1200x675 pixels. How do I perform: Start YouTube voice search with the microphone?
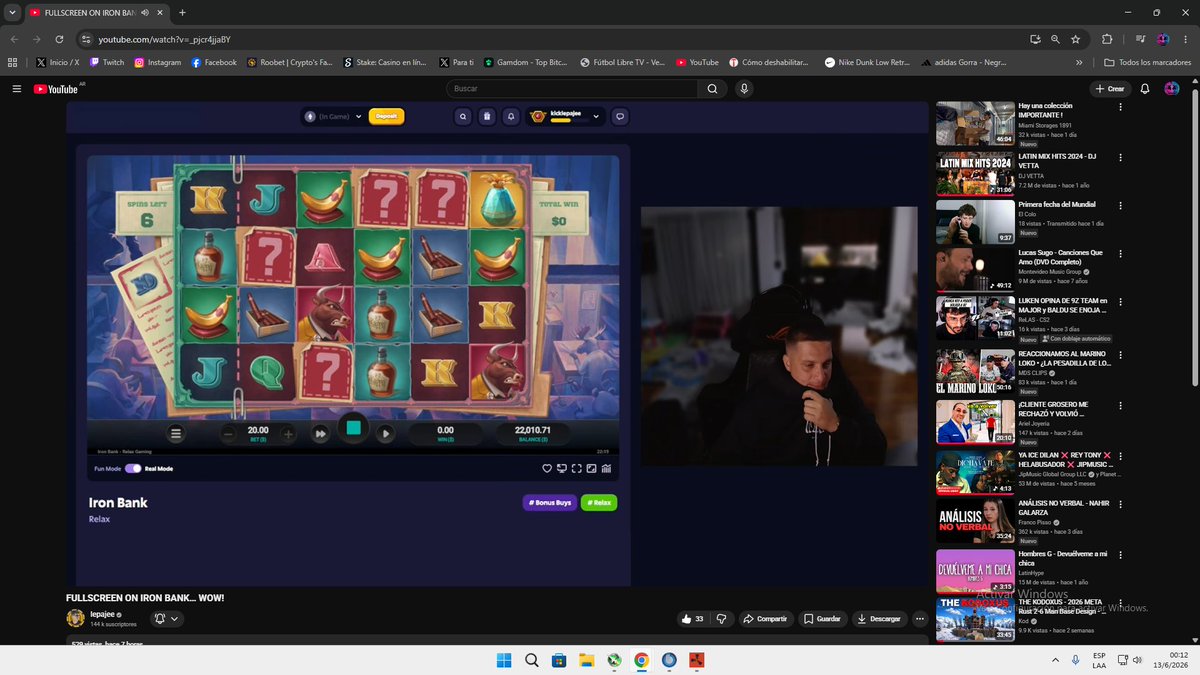click(x=744, y=89)
